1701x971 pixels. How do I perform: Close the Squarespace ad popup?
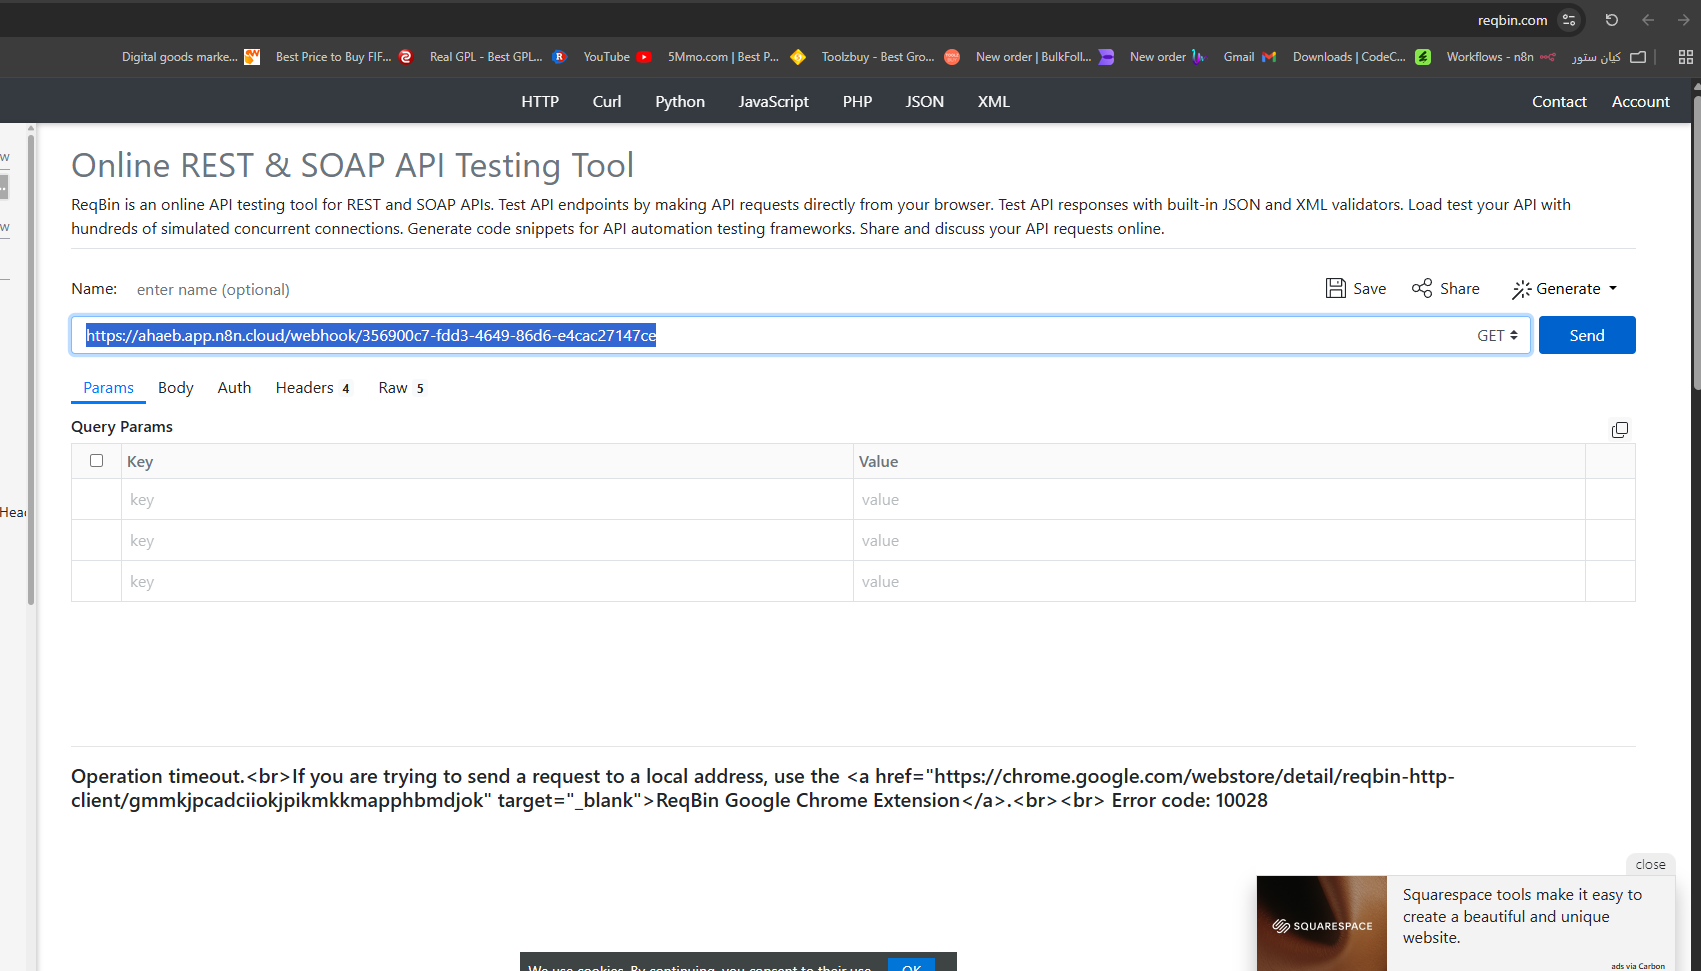(x=1650, y=865)
